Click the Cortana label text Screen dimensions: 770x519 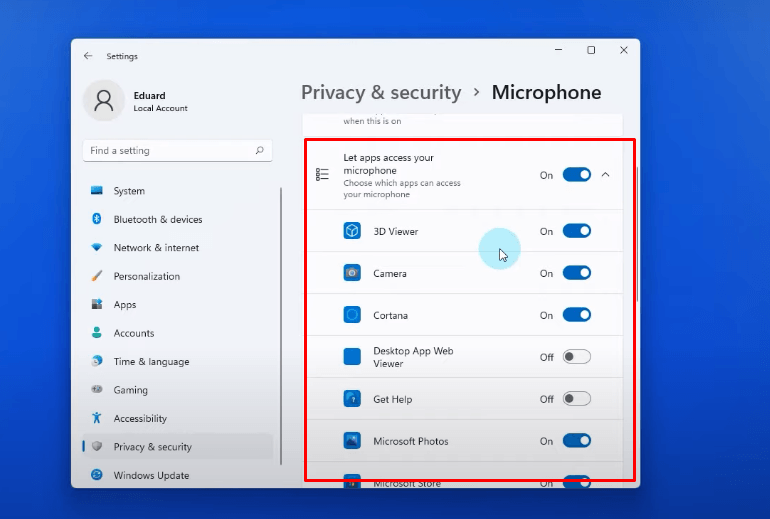(x=390, y=315)
